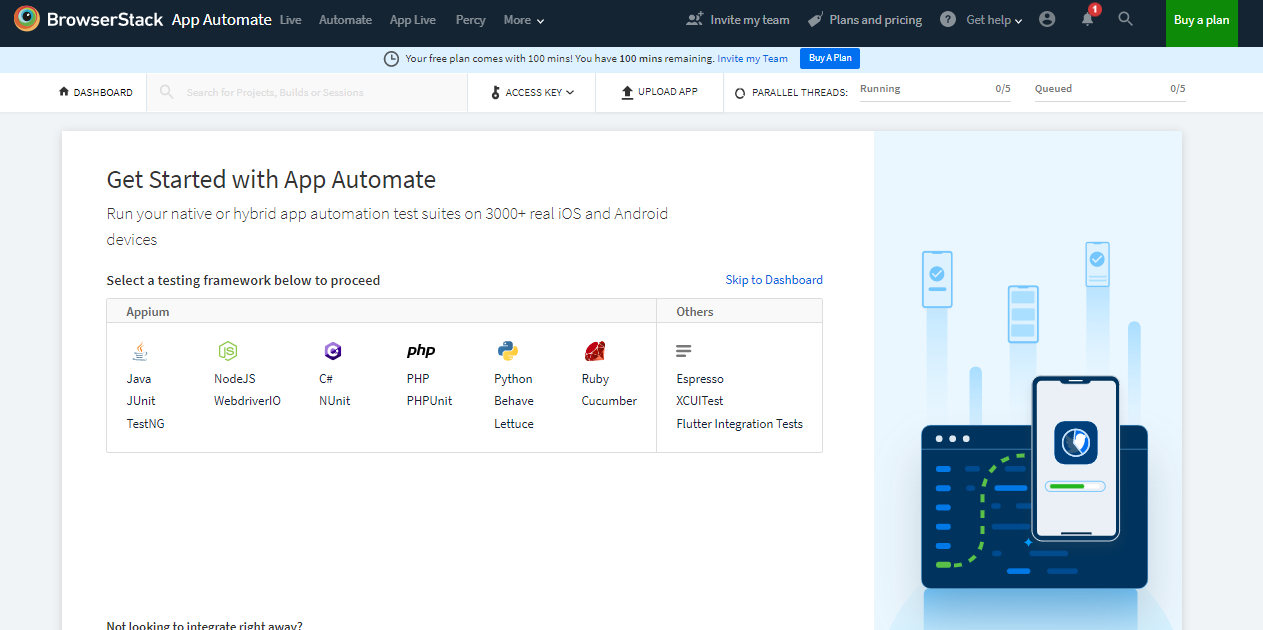Viewport: 1263px width, 630px height.
Task: Open the notifications bell
Action: [x=1087, y=19]
